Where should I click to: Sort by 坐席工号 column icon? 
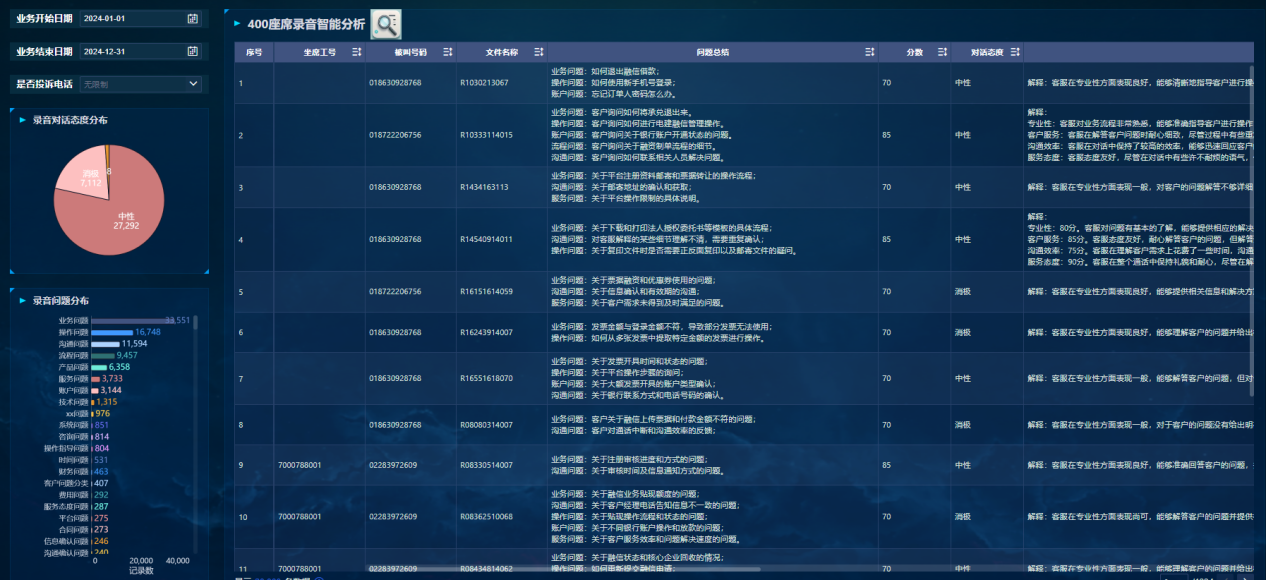(357, 52)
